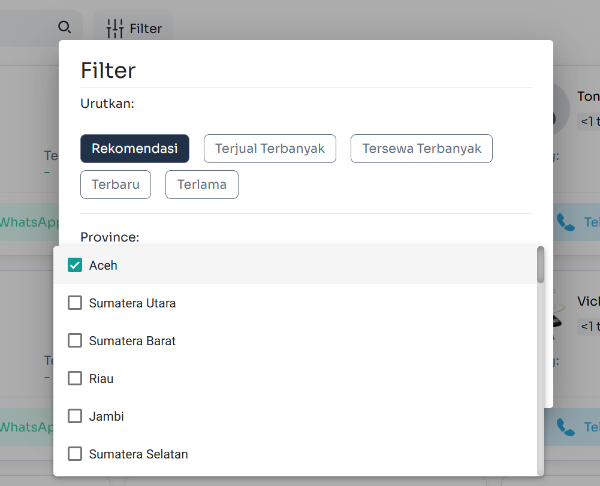The width and height of the screenshot is (600, 486).
Task: Tick the Sumatera Barat checkbox
Action: click(x=75, y=340)
